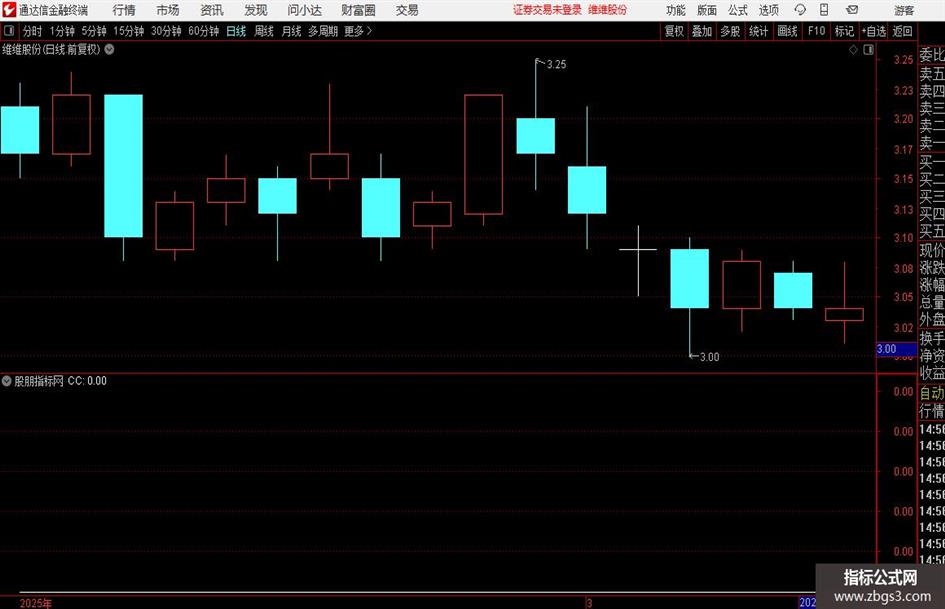Open the 财富圈 menu
This screenshot has width=945, height=609.
tap(358, 10)
